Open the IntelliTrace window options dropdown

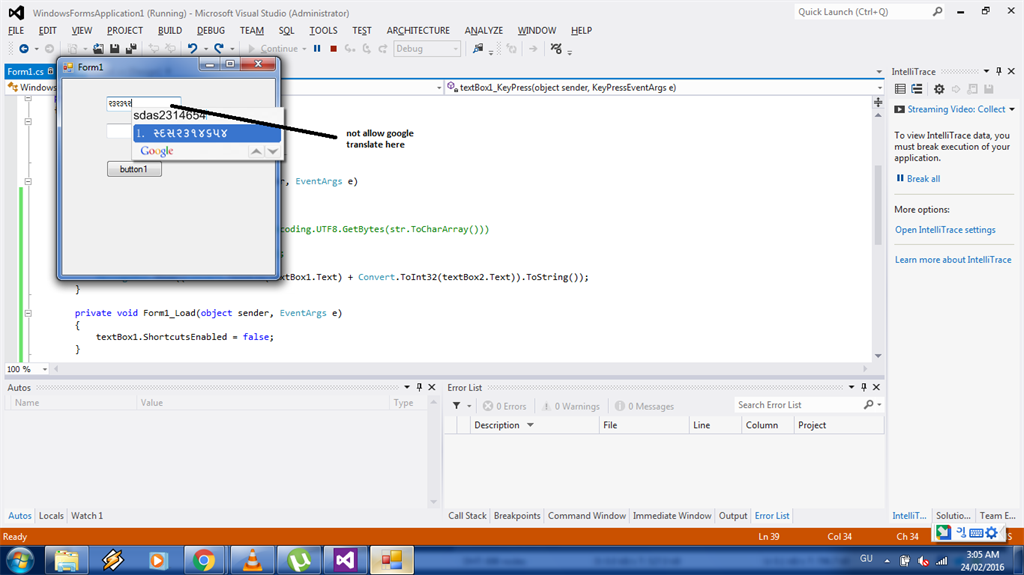(987, 71)
